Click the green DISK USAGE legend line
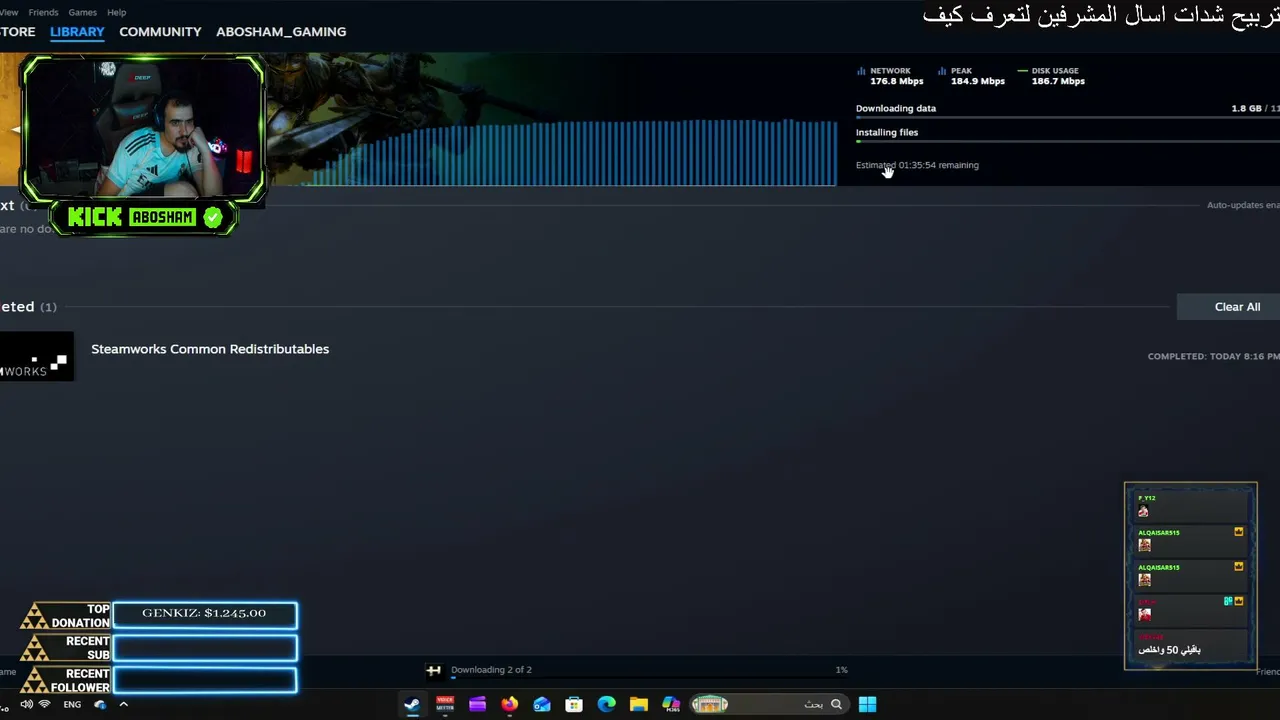Viewport: 1280px width, 720px height. (x=1022, y=71)
